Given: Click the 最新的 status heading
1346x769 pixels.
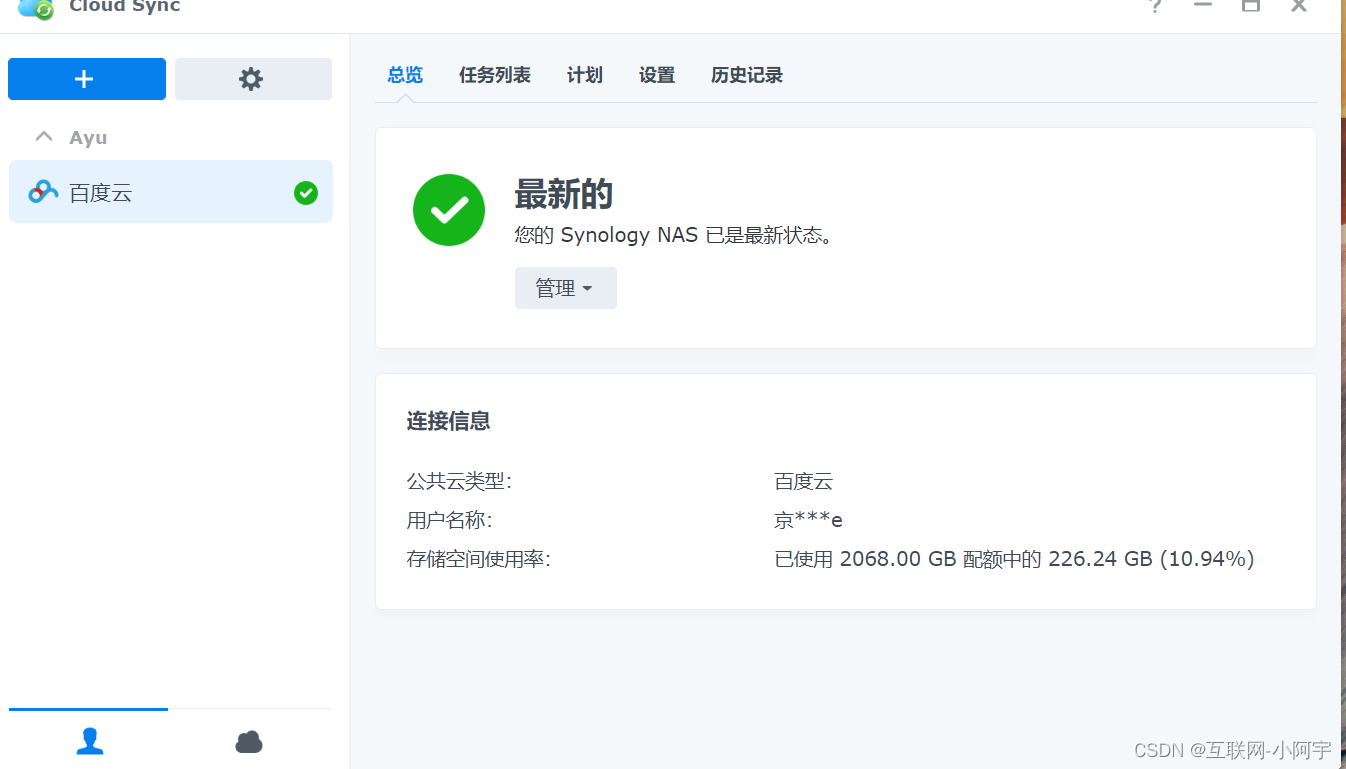Looking at the screenshot, I should tap(564, 194).
